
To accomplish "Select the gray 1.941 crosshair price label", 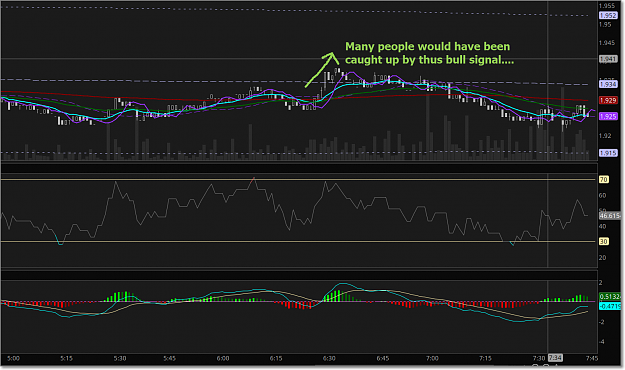I will point(608,59).
